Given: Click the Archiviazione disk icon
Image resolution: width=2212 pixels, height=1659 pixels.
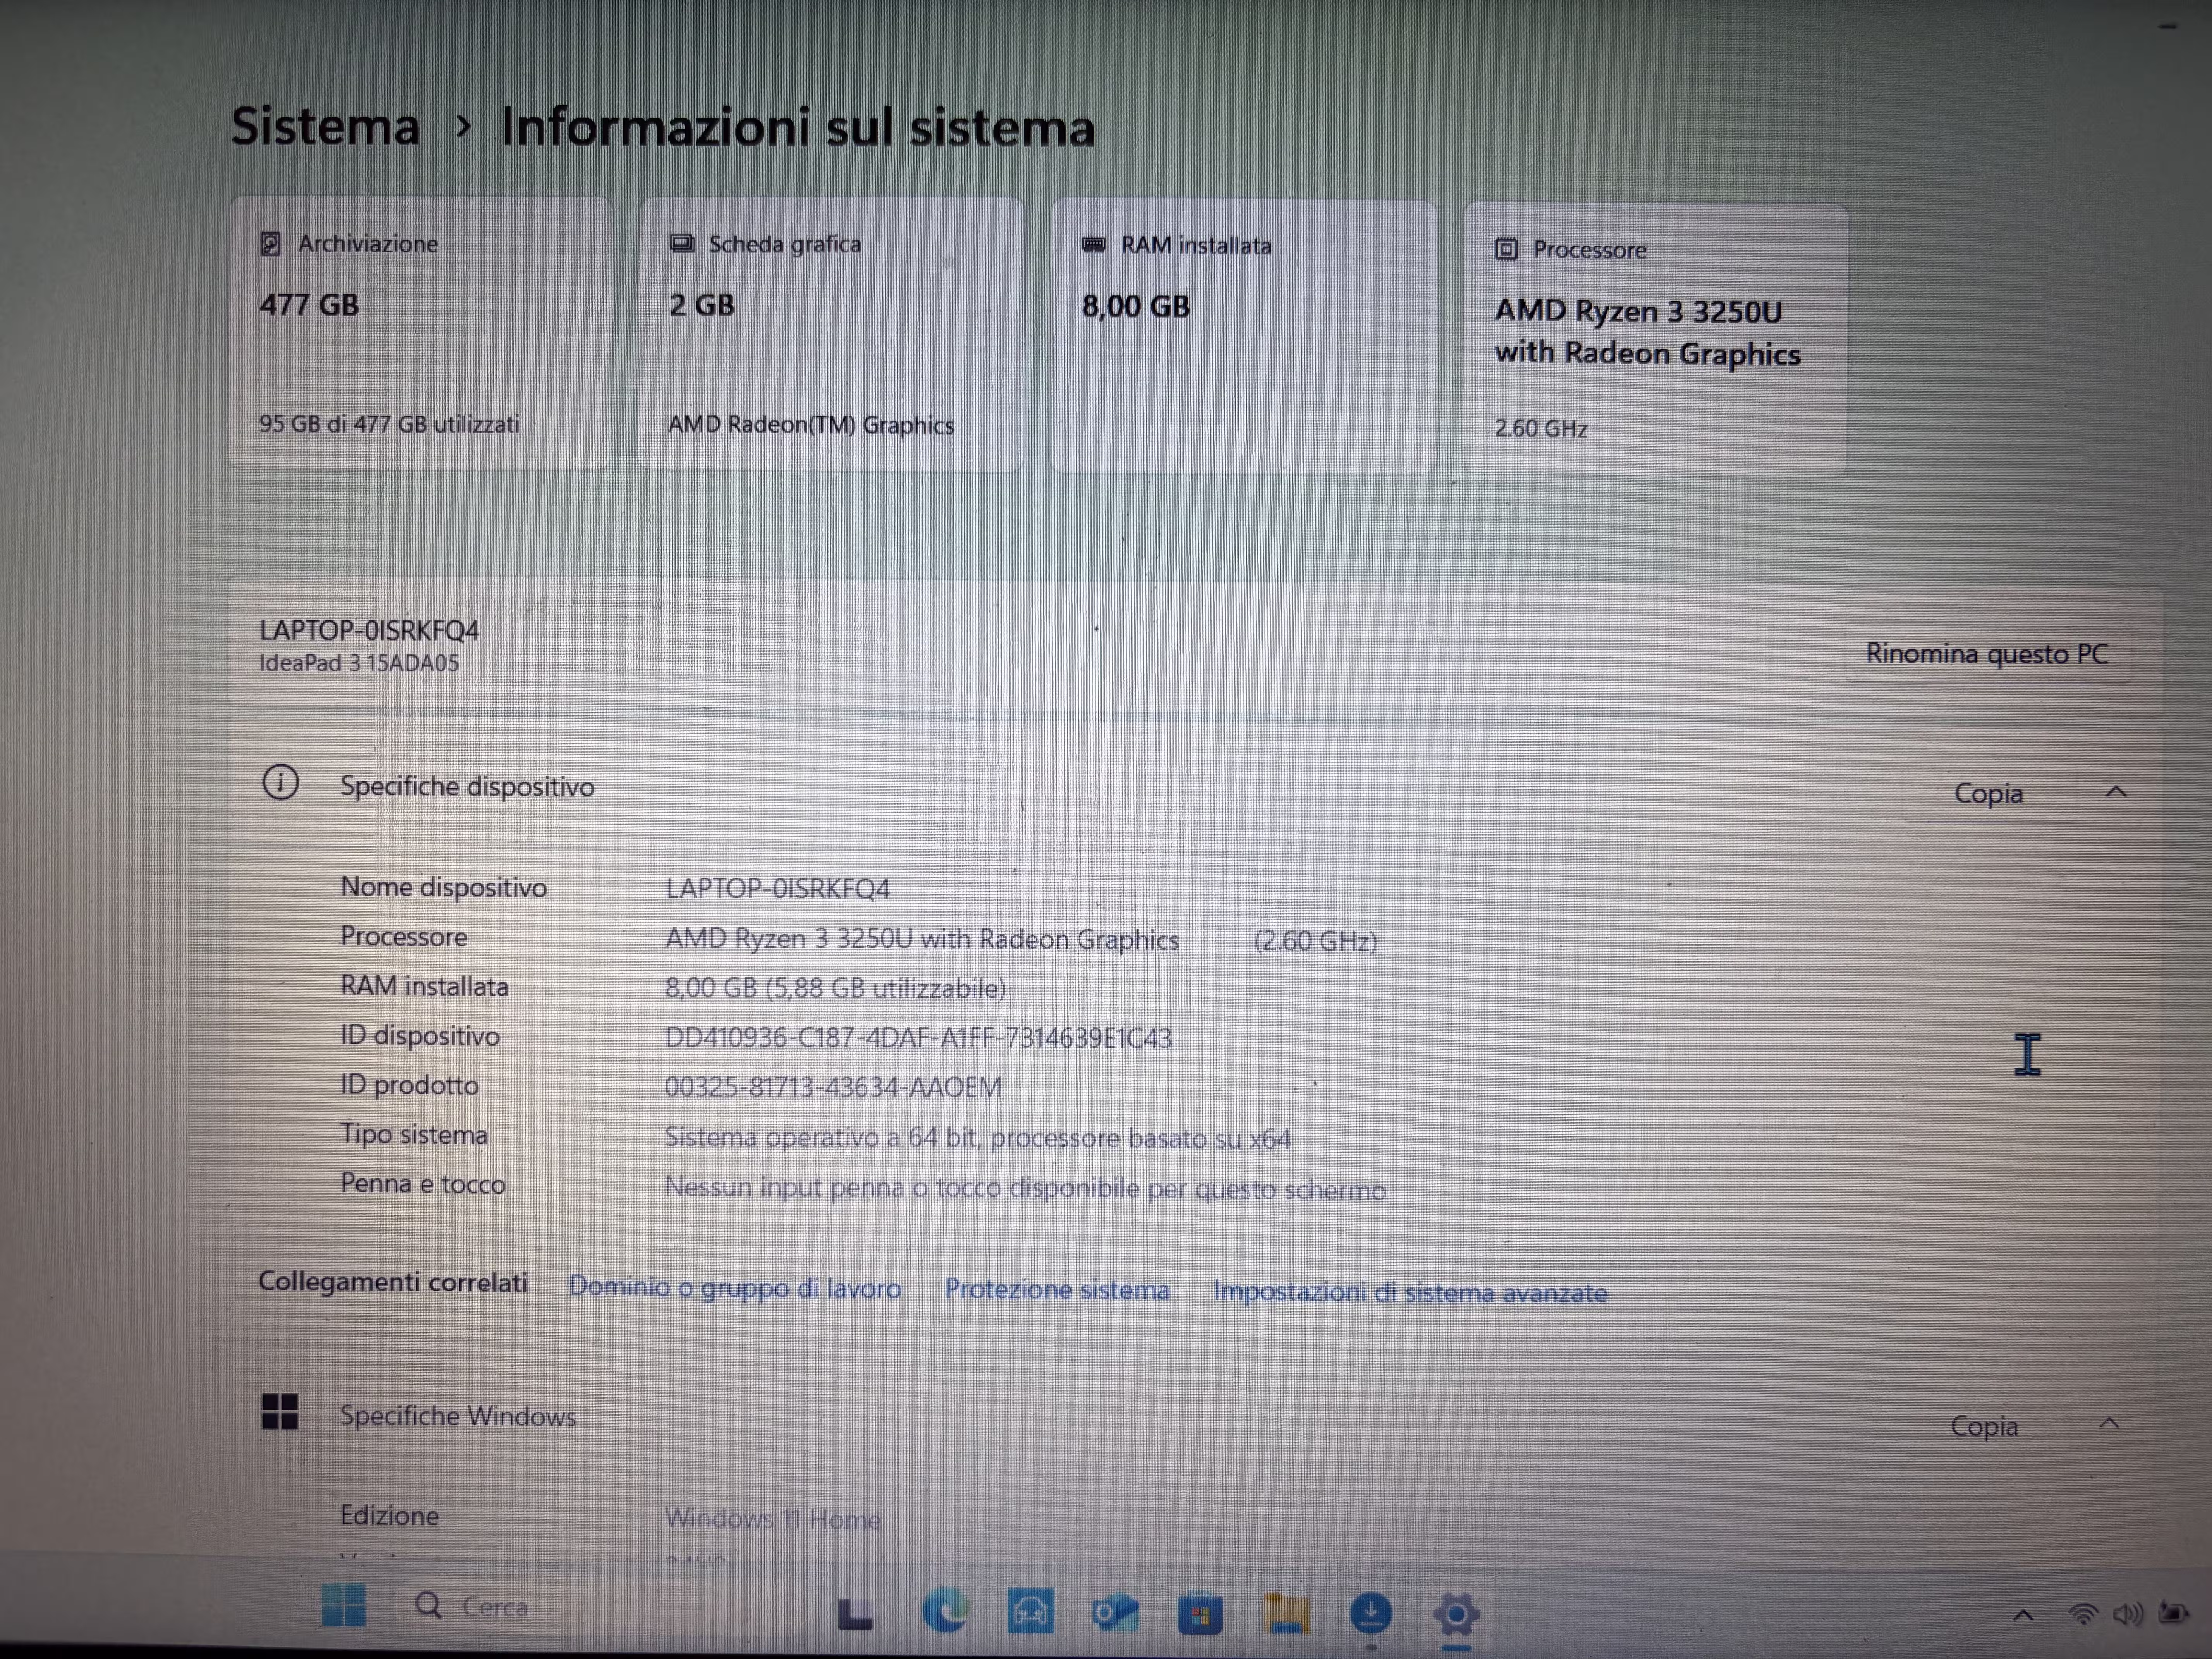Looking at the screenshot, I should 270,244.
